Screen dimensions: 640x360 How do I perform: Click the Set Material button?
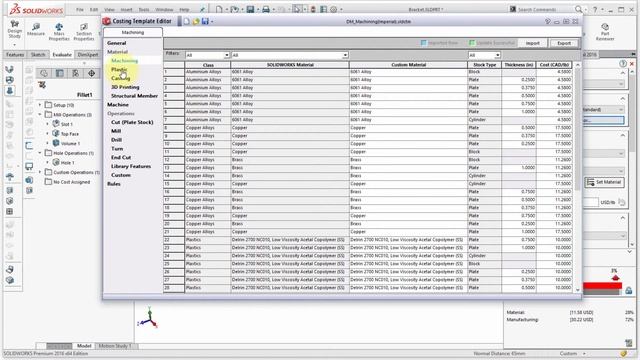(x=604, y=182)
